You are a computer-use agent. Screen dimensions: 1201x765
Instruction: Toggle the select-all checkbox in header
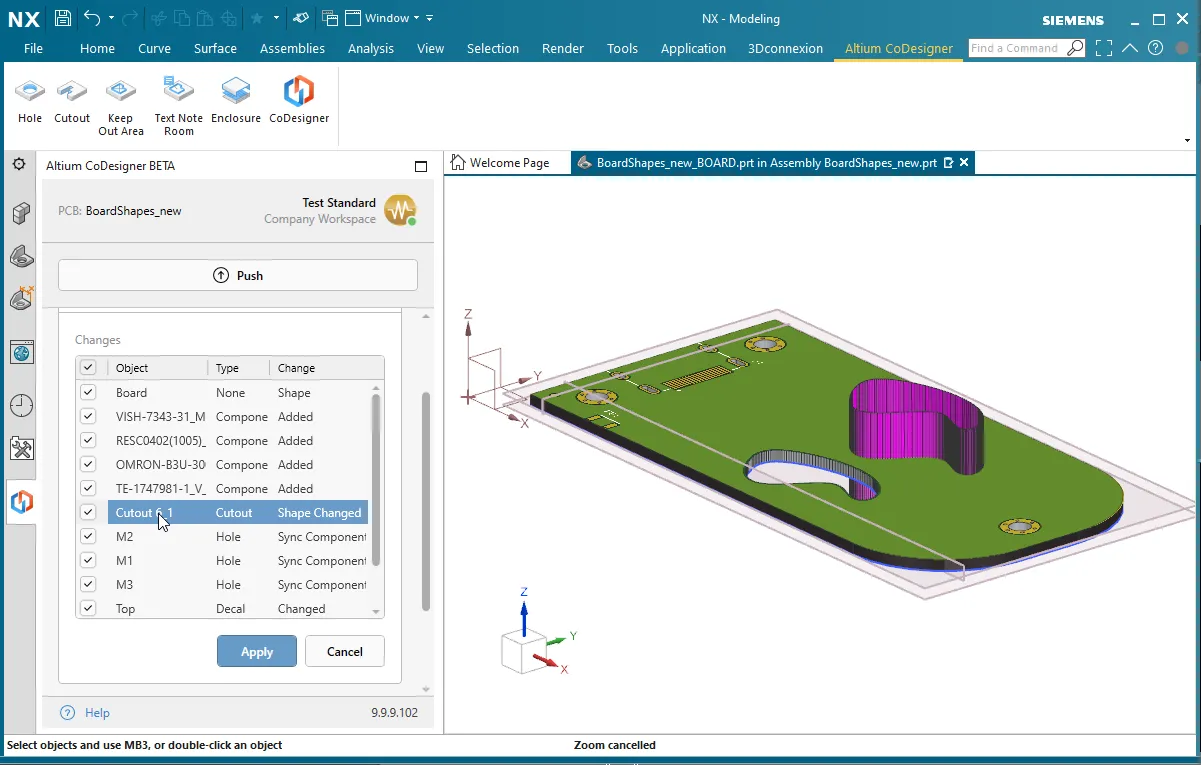coord(88,368)
